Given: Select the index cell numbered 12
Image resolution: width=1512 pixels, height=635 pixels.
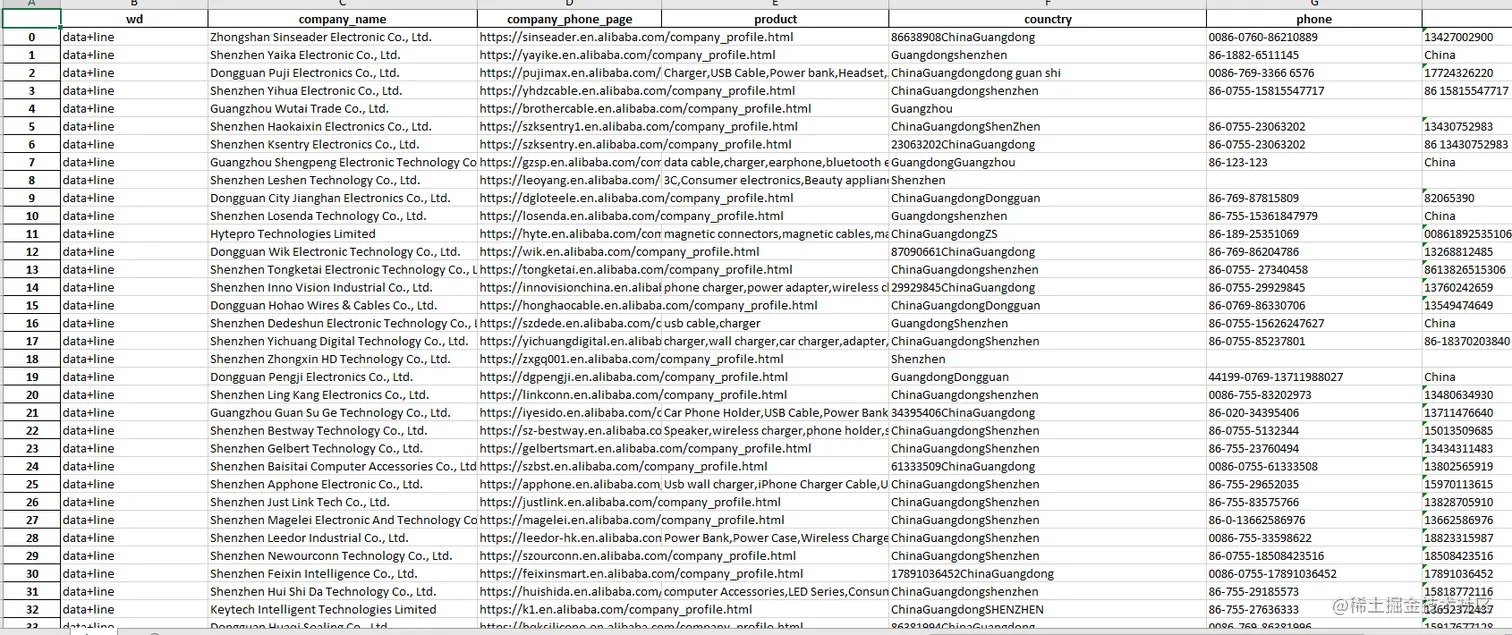Looking at the screenshot, I should tap(31, 252).
